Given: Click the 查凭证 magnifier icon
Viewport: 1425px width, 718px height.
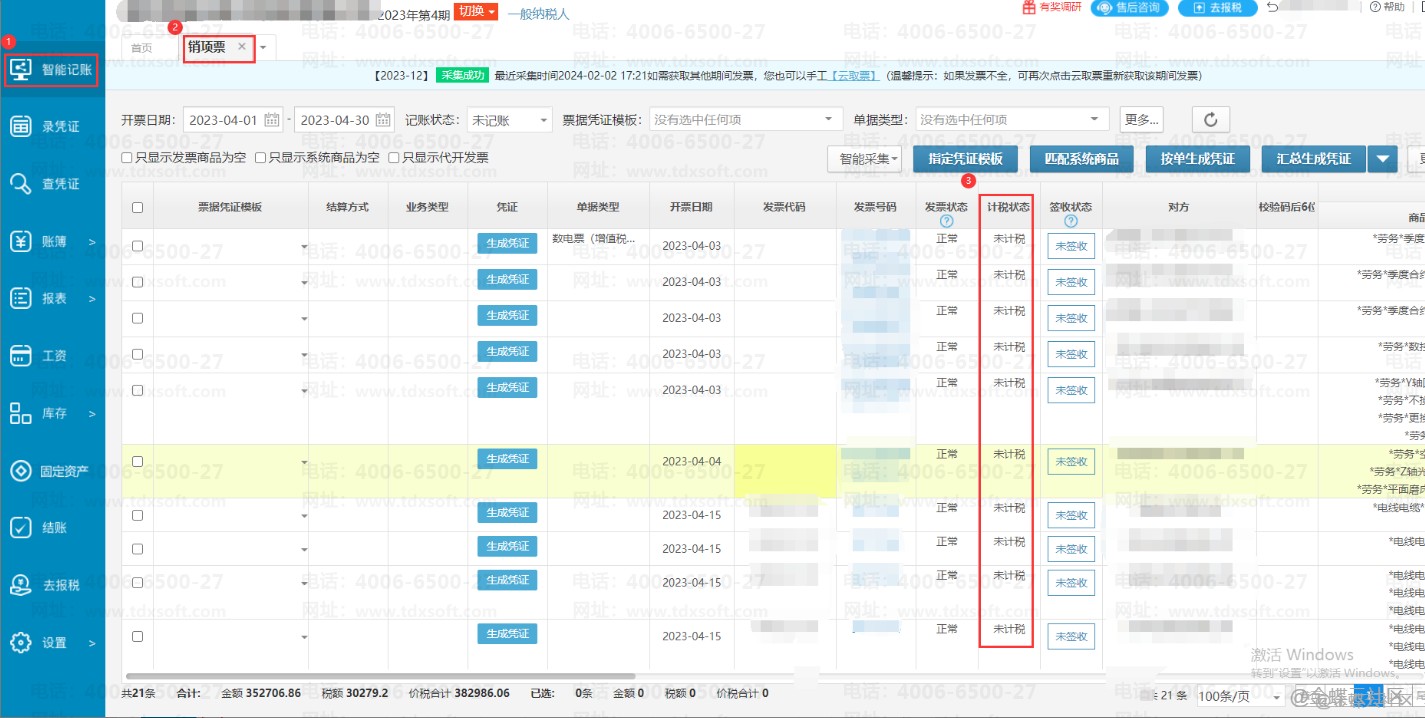Looking at the screenshot, I should 21,183.
